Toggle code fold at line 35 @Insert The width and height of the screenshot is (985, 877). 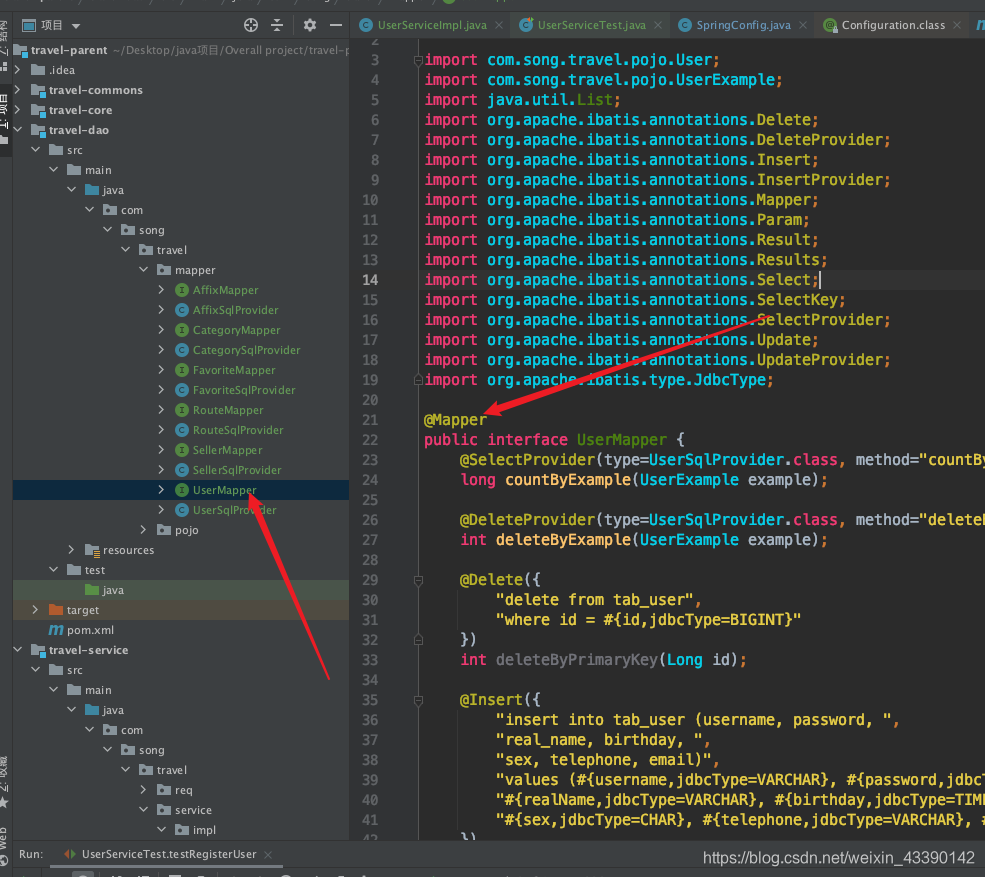pyautogui.click(x=418, y=700)
